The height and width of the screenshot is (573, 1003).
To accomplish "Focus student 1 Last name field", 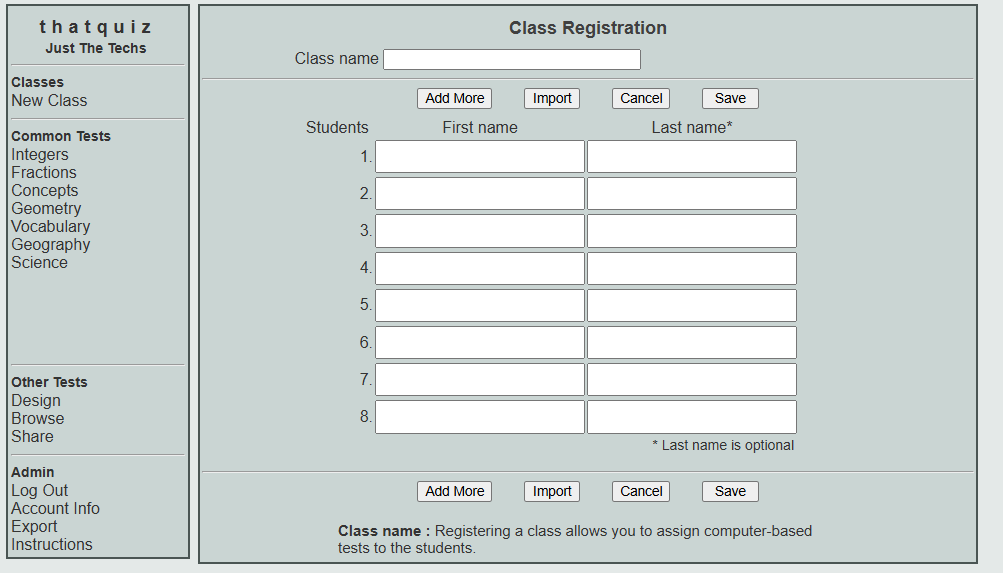I will click(692, 157).
